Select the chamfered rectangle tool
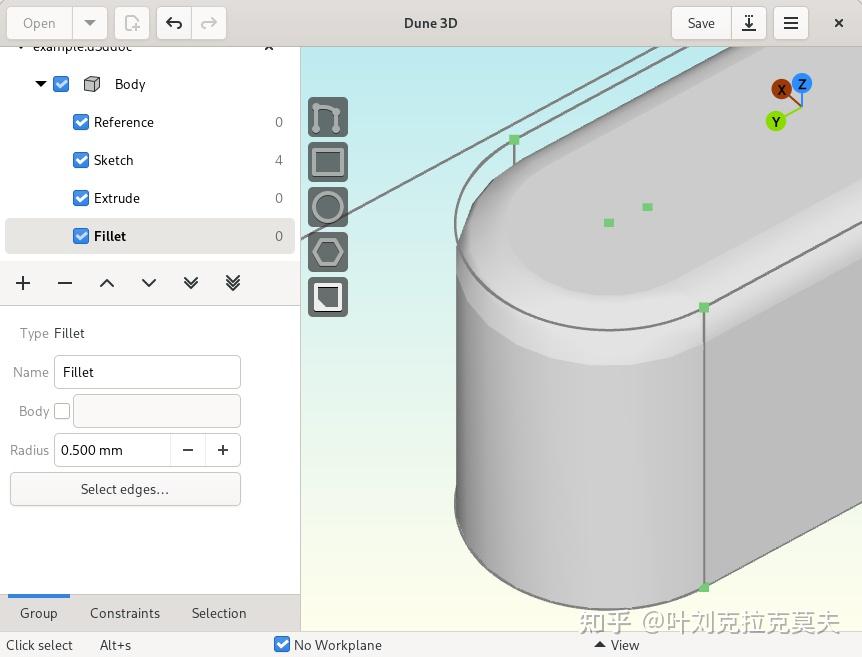The width and height of the screenshot is (862, 657). point(327,296)
